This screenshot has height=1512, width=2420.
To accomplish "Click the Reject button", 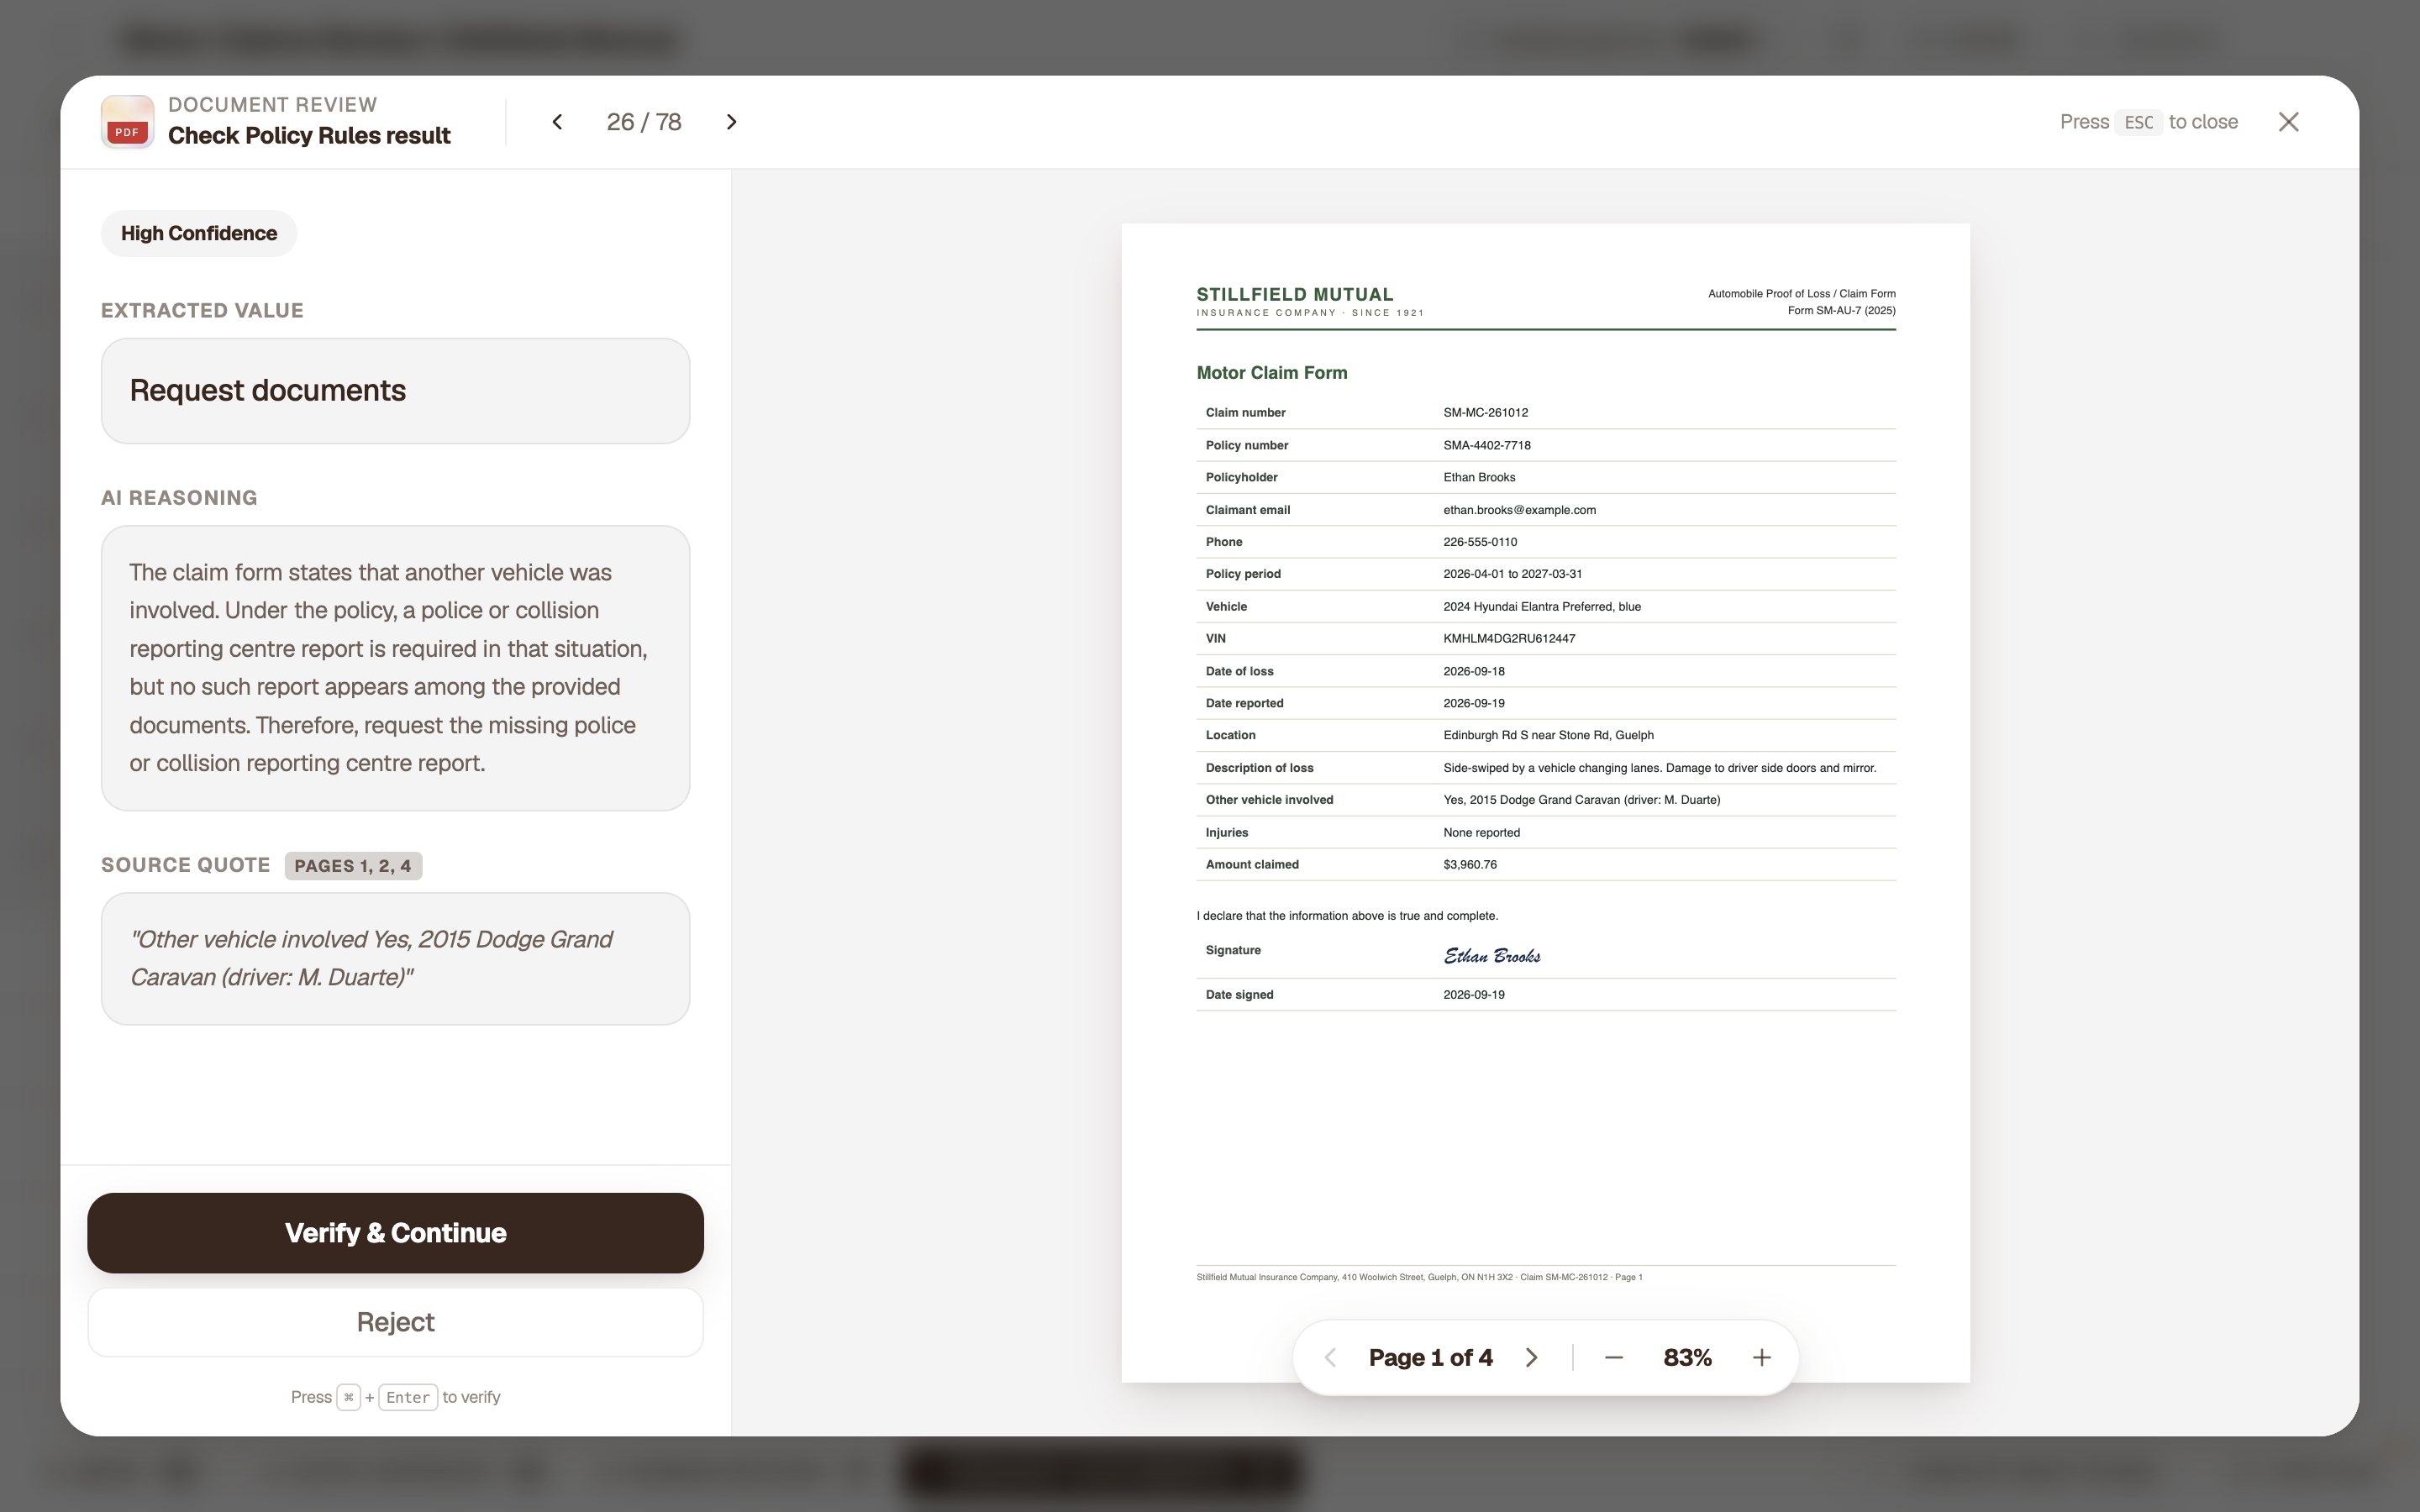I will coord(395,1322).
